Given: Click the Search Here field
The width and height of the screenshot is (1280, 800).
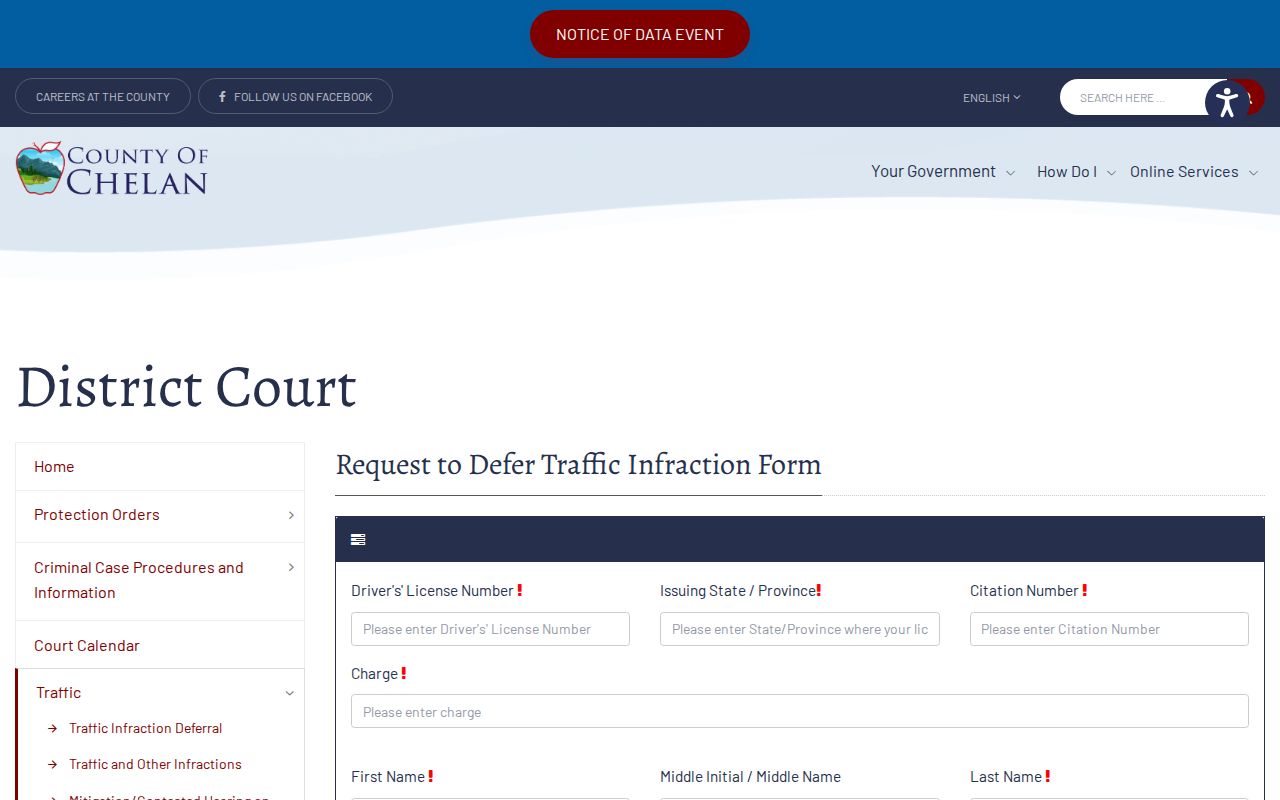Looking at the screenshot, I should point(1135,97).
